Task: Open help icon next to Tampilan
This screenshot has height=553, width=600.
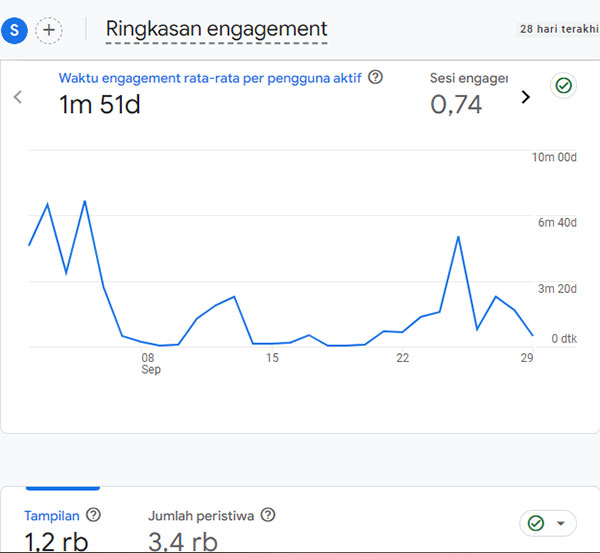Action: [x=94, y=515]
